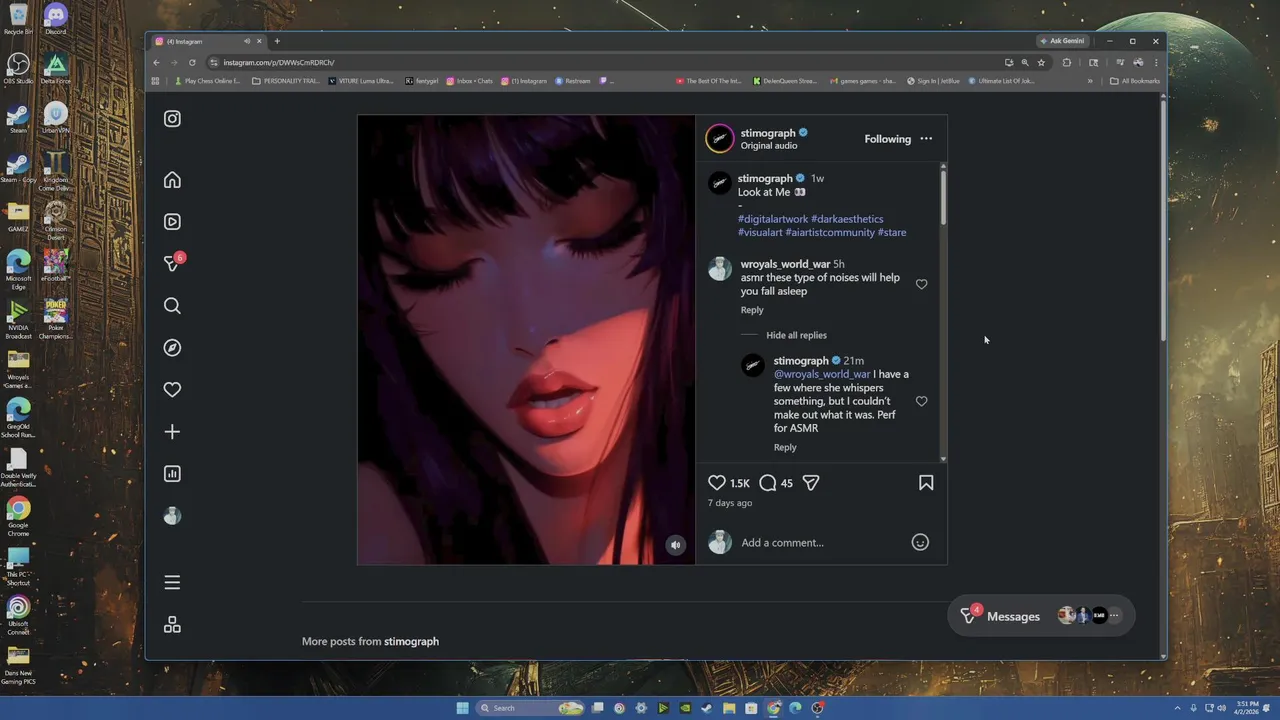Open the Search magnifier in Instagram sidebar
Image resolution: width=1280 pixels, height=720 pixels.
tap(172, 306)
